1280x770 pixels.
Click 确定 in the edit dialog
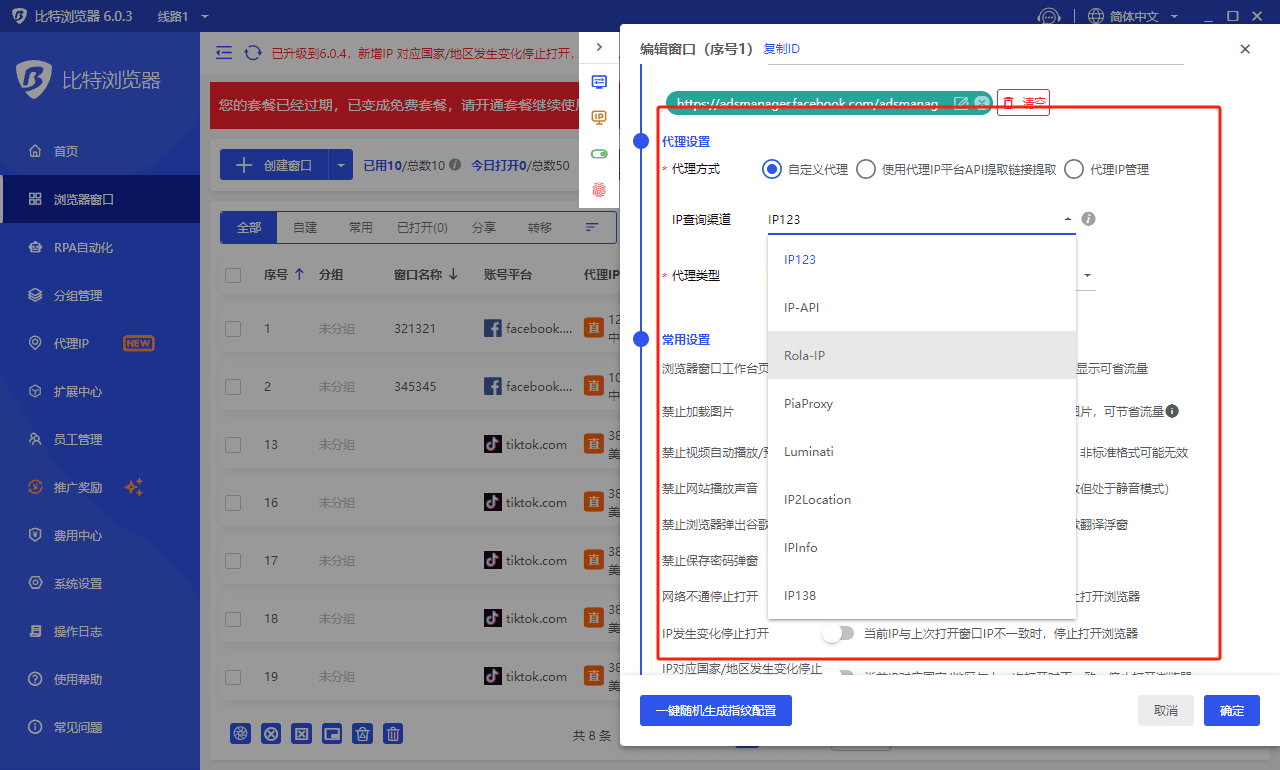(x=1232, y=710)
